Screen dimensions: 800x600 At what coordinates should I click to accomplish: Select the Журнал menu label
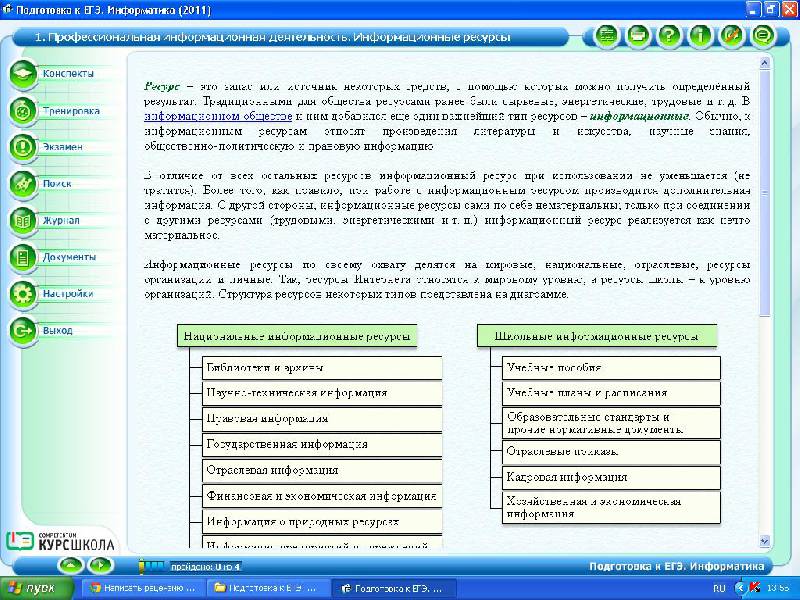tap(61, 220)
